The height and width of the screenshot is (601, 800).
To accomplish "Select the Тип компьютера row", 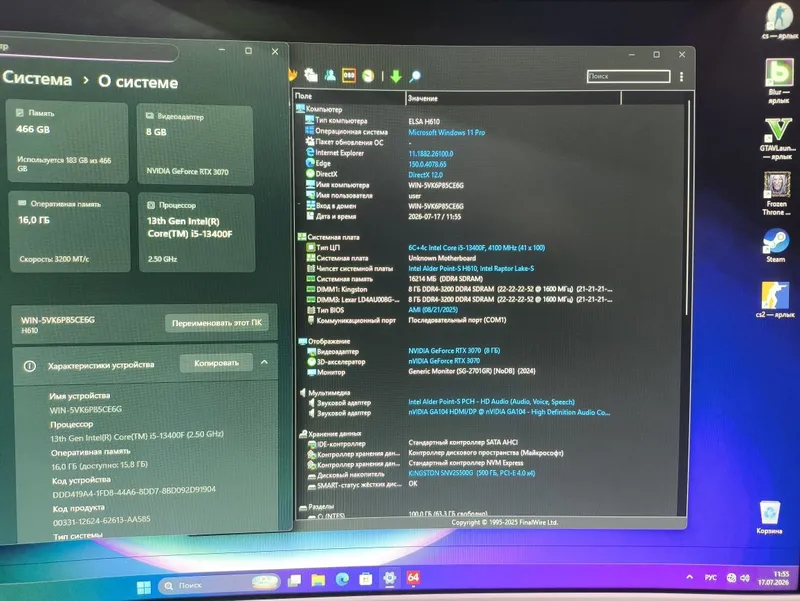I will click(x=372, y=121).
